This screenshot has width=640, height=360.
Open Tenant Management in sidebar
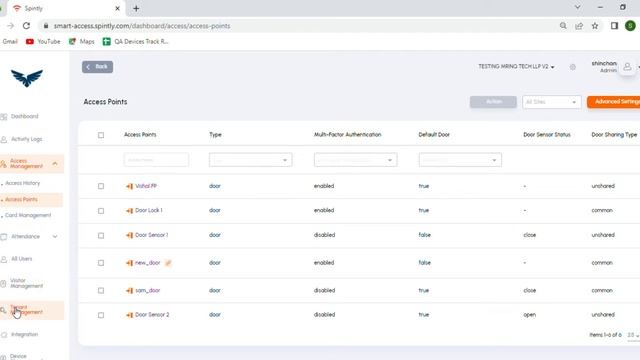point(27,310)
